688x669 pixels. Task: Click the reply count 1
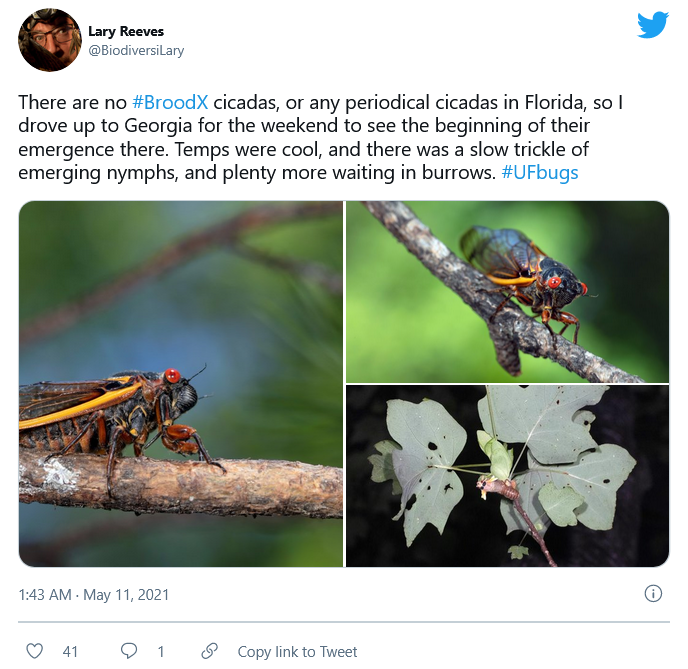pos(160,651)
